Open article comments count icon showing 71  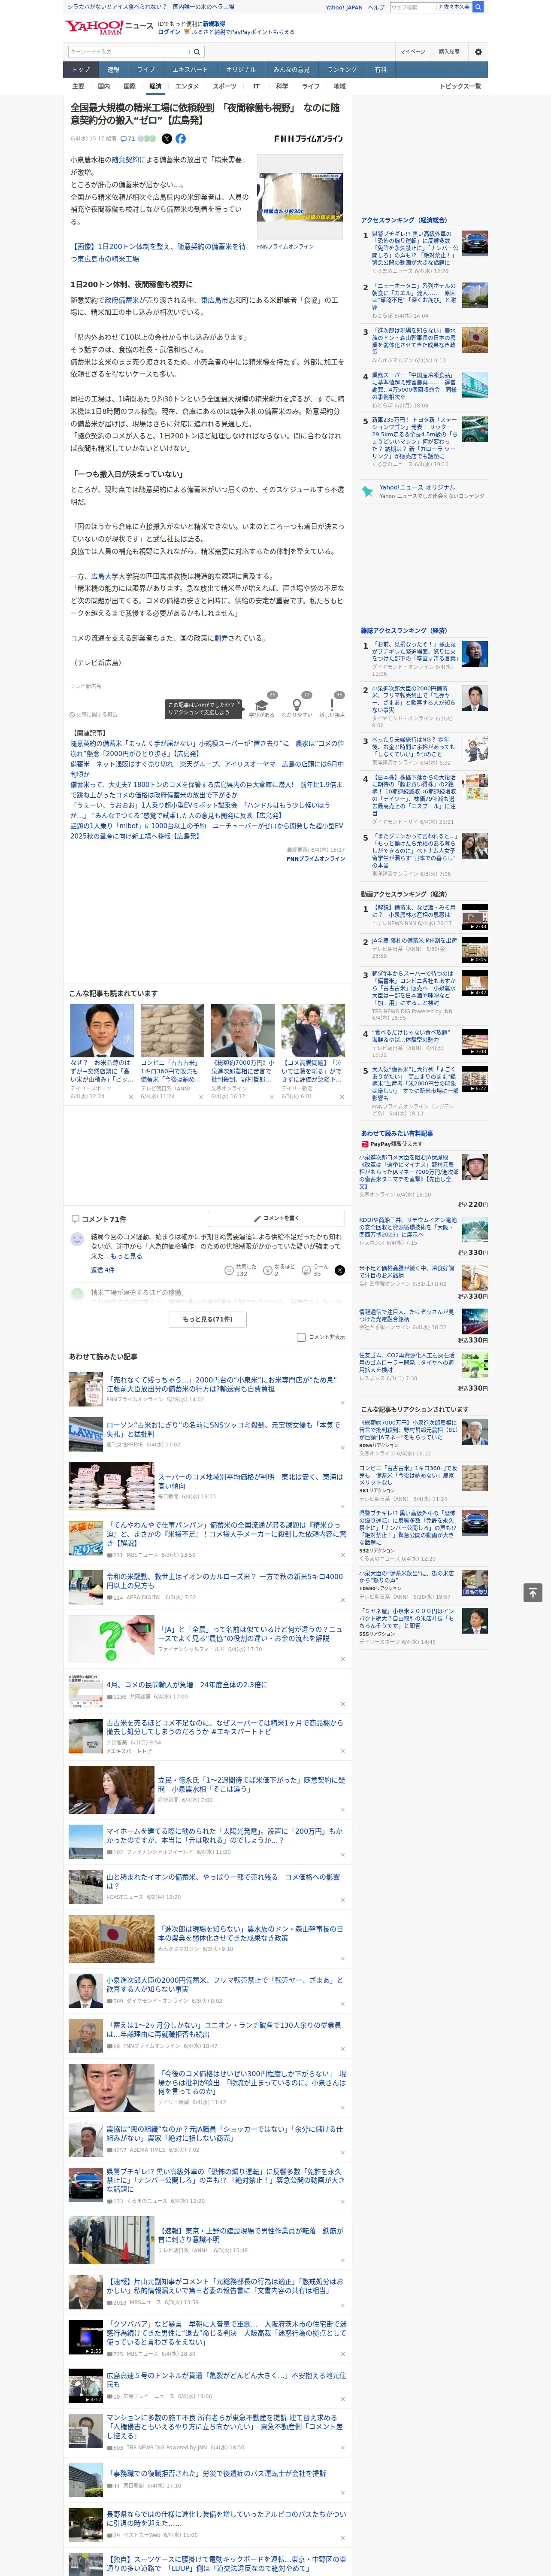coord(128,139)
